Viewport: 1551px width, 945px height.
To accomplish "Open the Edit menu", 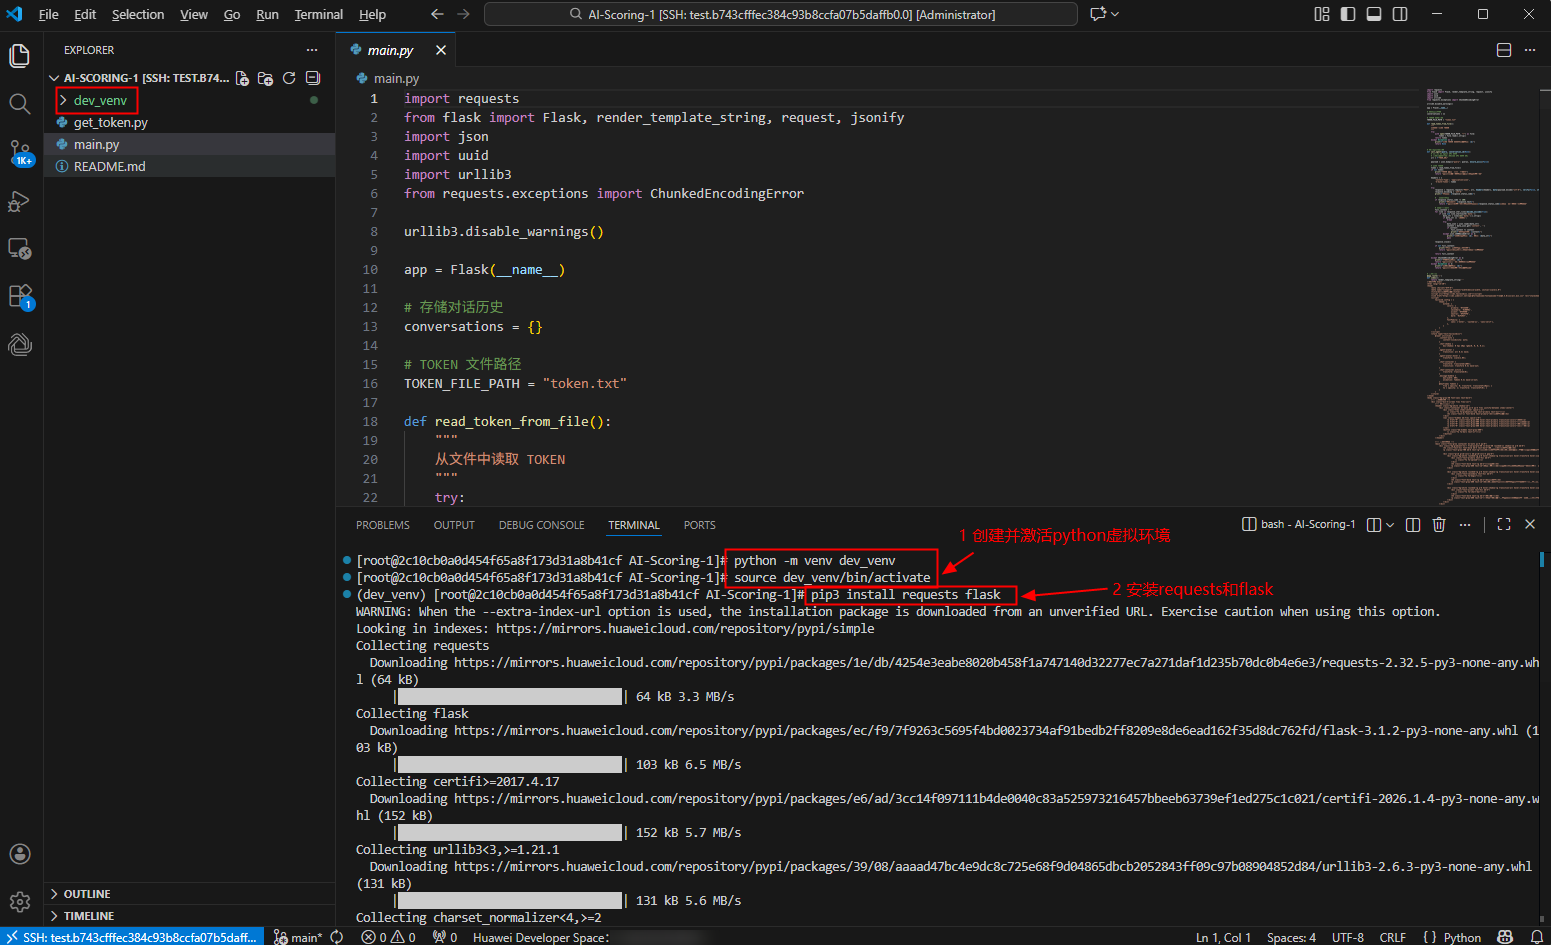I will (85, 14).
